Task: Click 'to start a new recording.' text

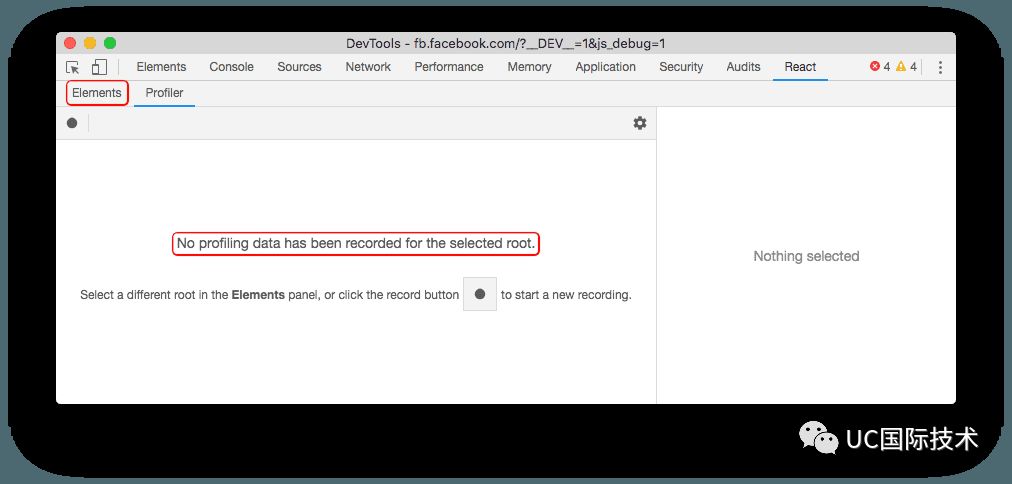Action: click(566, 295)
